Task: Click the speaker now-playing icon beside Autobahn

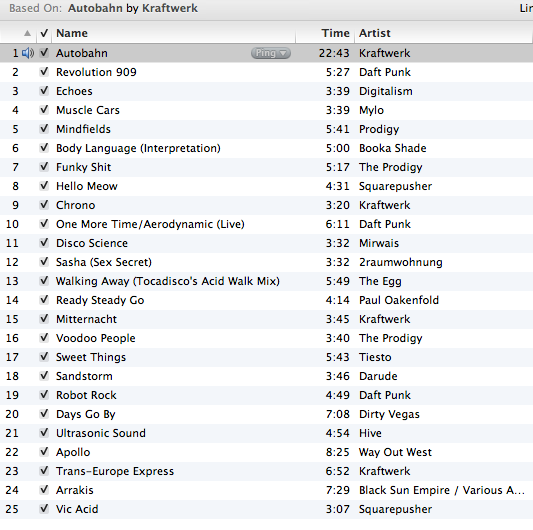Action: point(28,53)
